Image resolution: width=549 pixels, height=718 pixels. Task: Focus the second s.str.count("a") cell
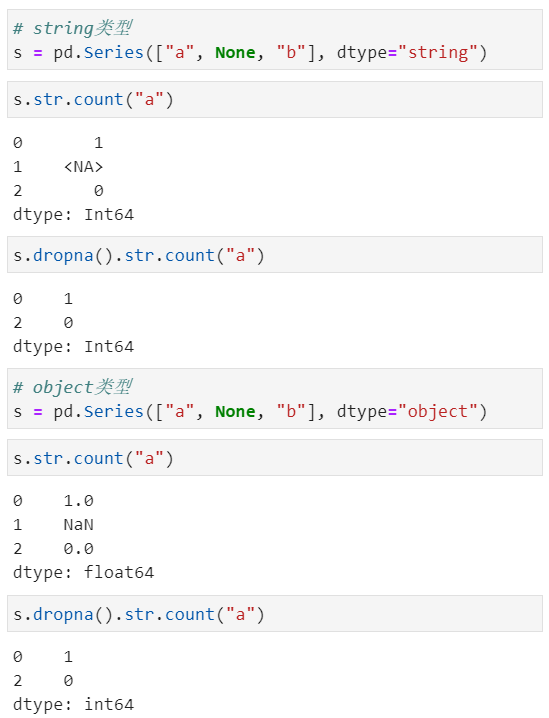pos(275,458)
